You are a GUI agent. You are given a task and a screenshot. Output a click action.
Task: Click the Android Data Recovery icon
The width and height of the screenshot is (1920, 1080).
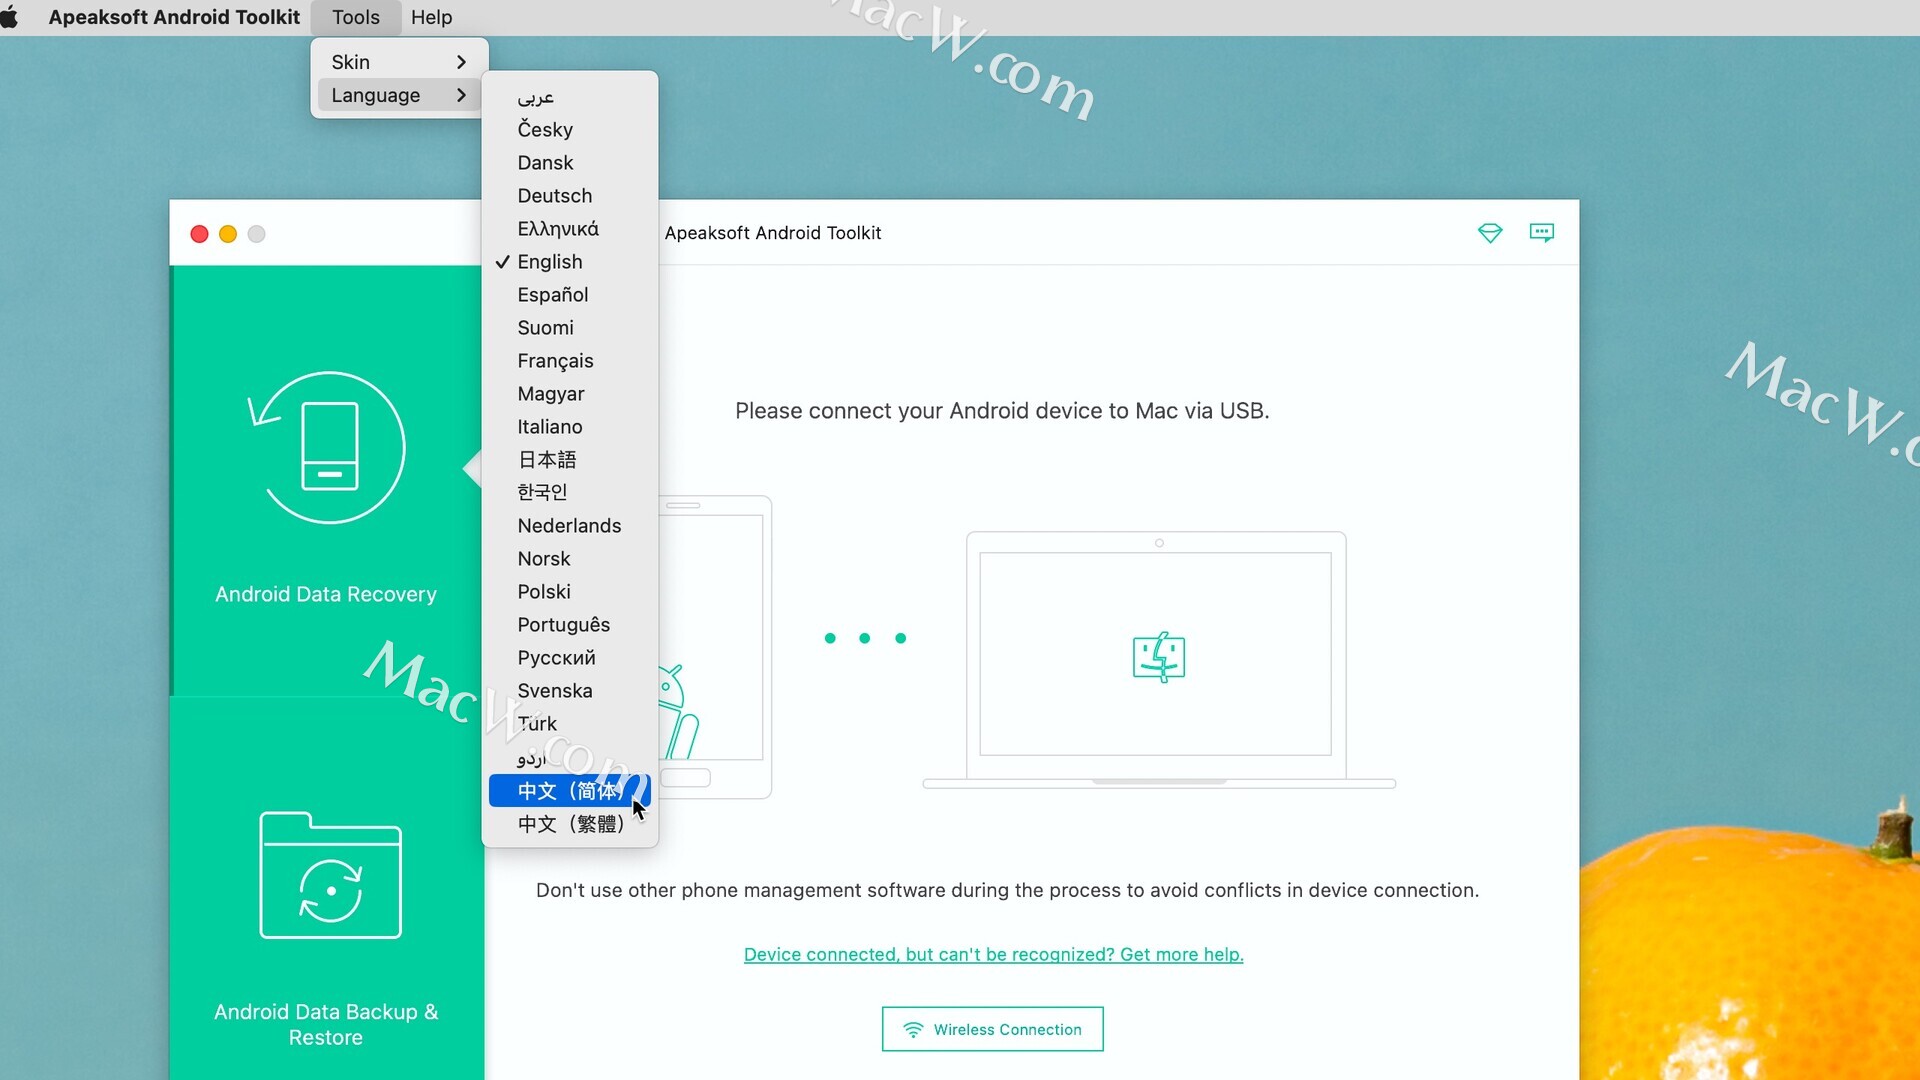[327, 447]
